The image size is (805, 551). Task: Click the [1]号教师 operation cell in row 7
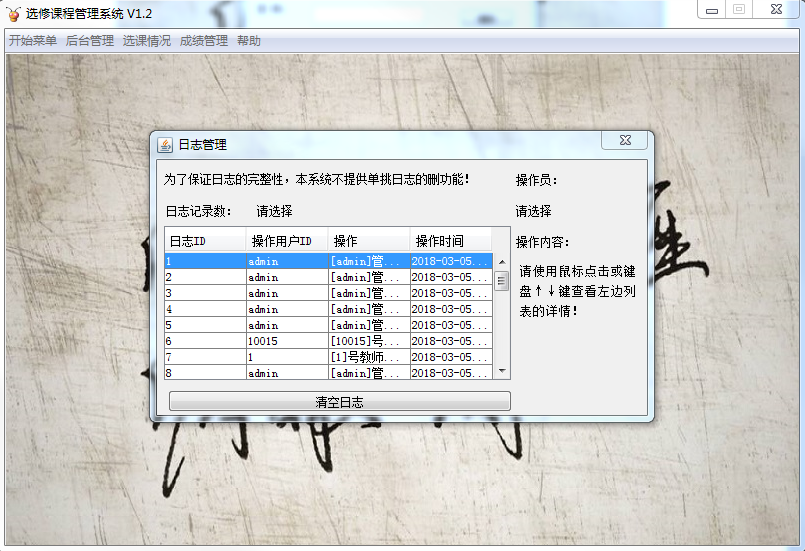[x=369, y=357]
